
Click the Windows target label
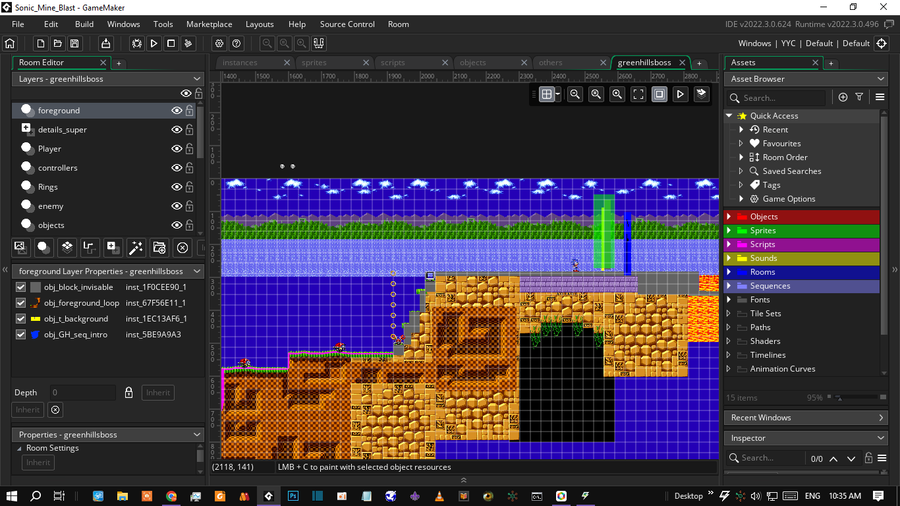[x=754, y=44]
